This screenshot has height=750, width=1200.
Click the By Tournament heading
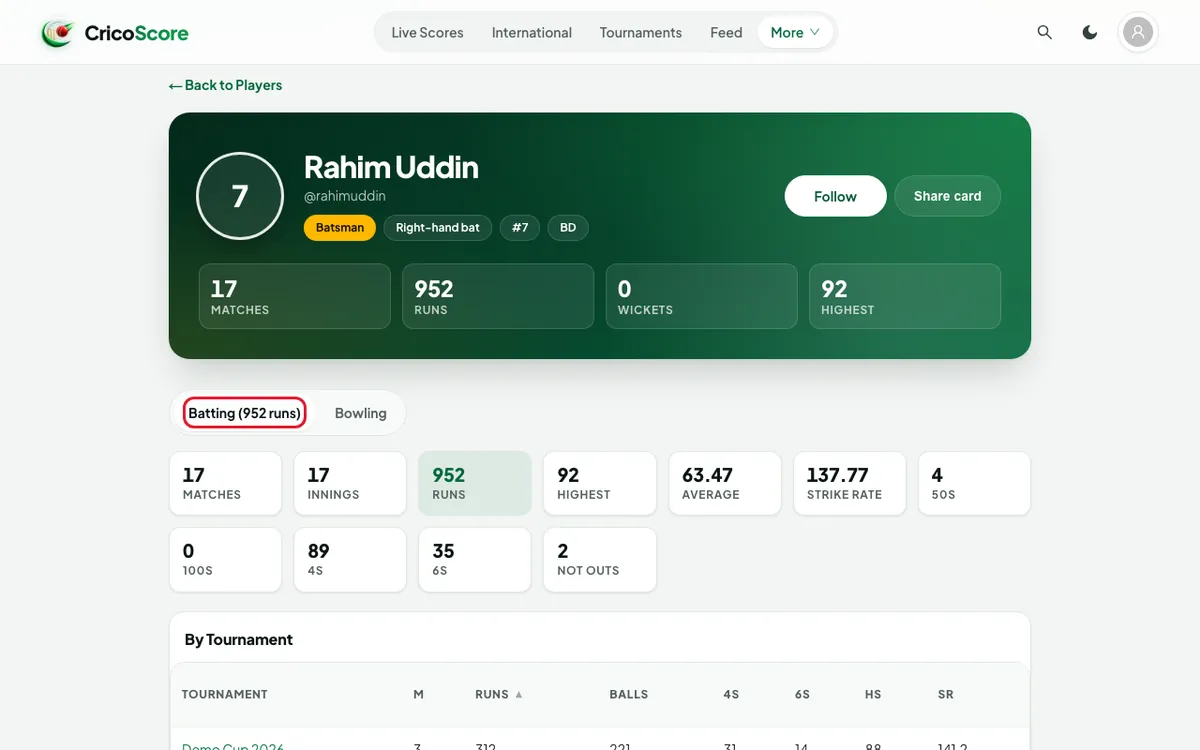pos(239,640)
